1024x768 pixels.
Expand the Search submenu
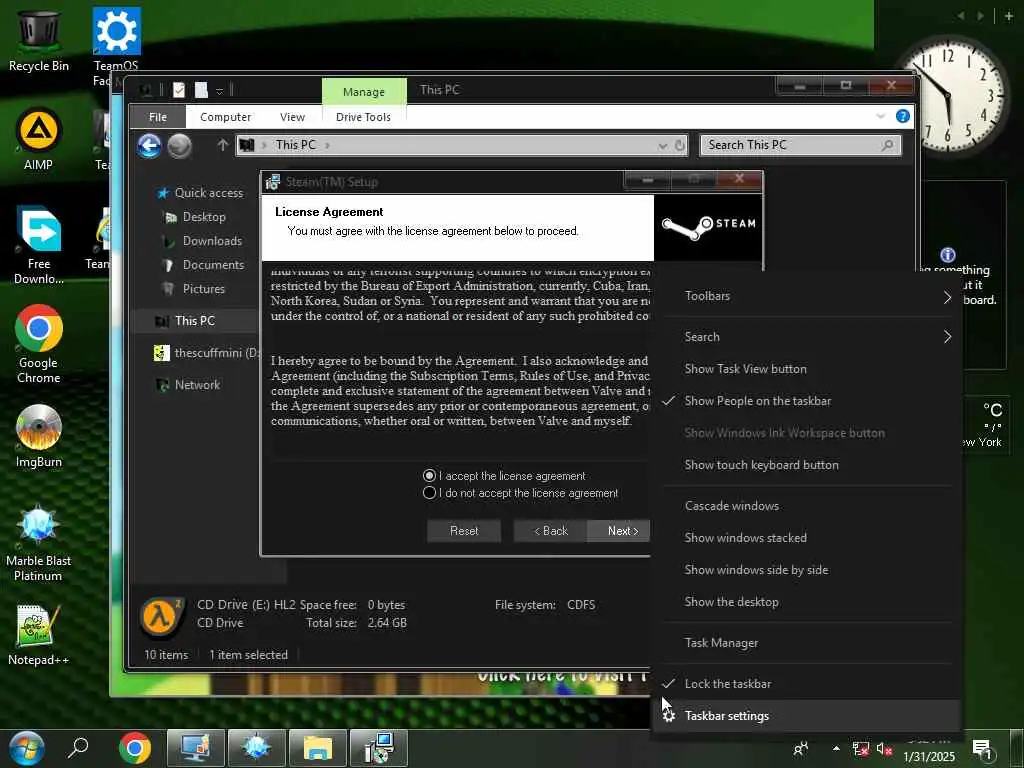806,336
